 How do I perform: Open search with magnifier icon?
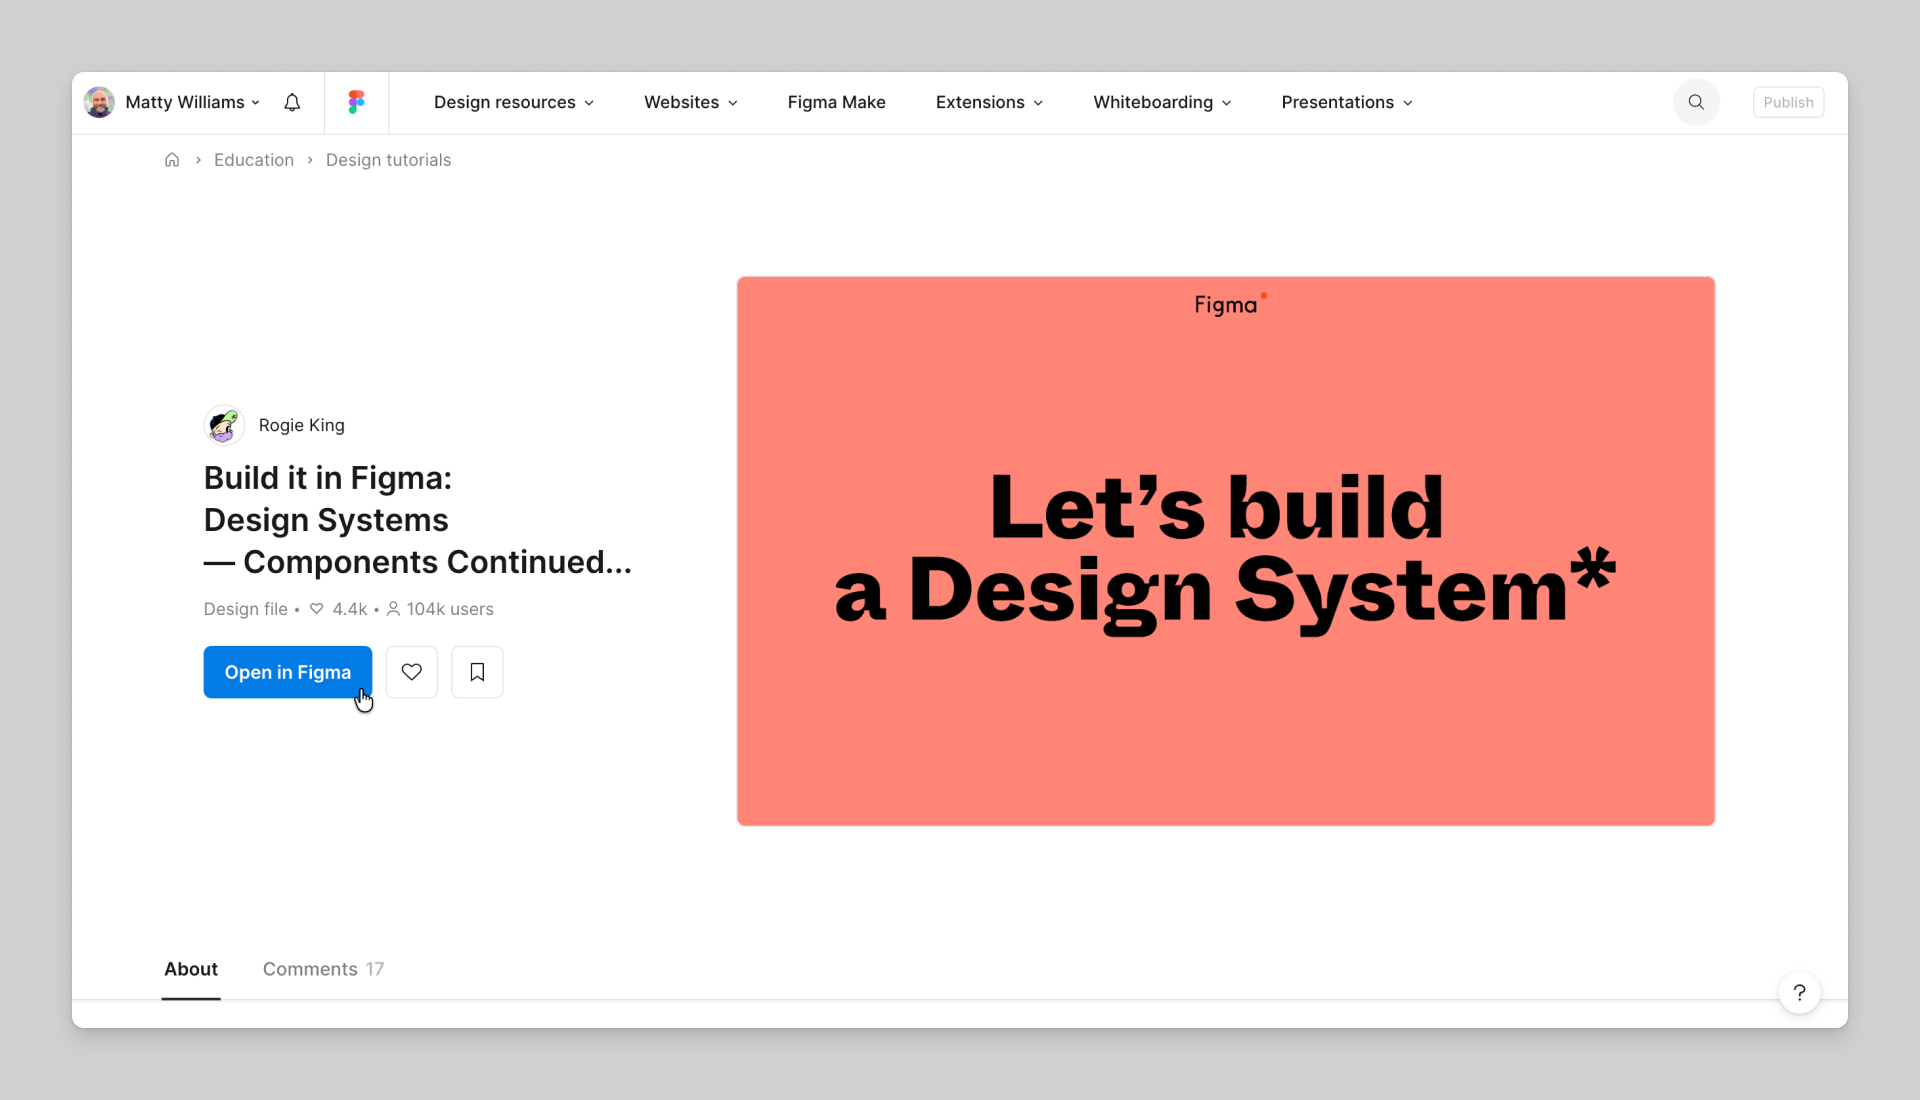1696,102
